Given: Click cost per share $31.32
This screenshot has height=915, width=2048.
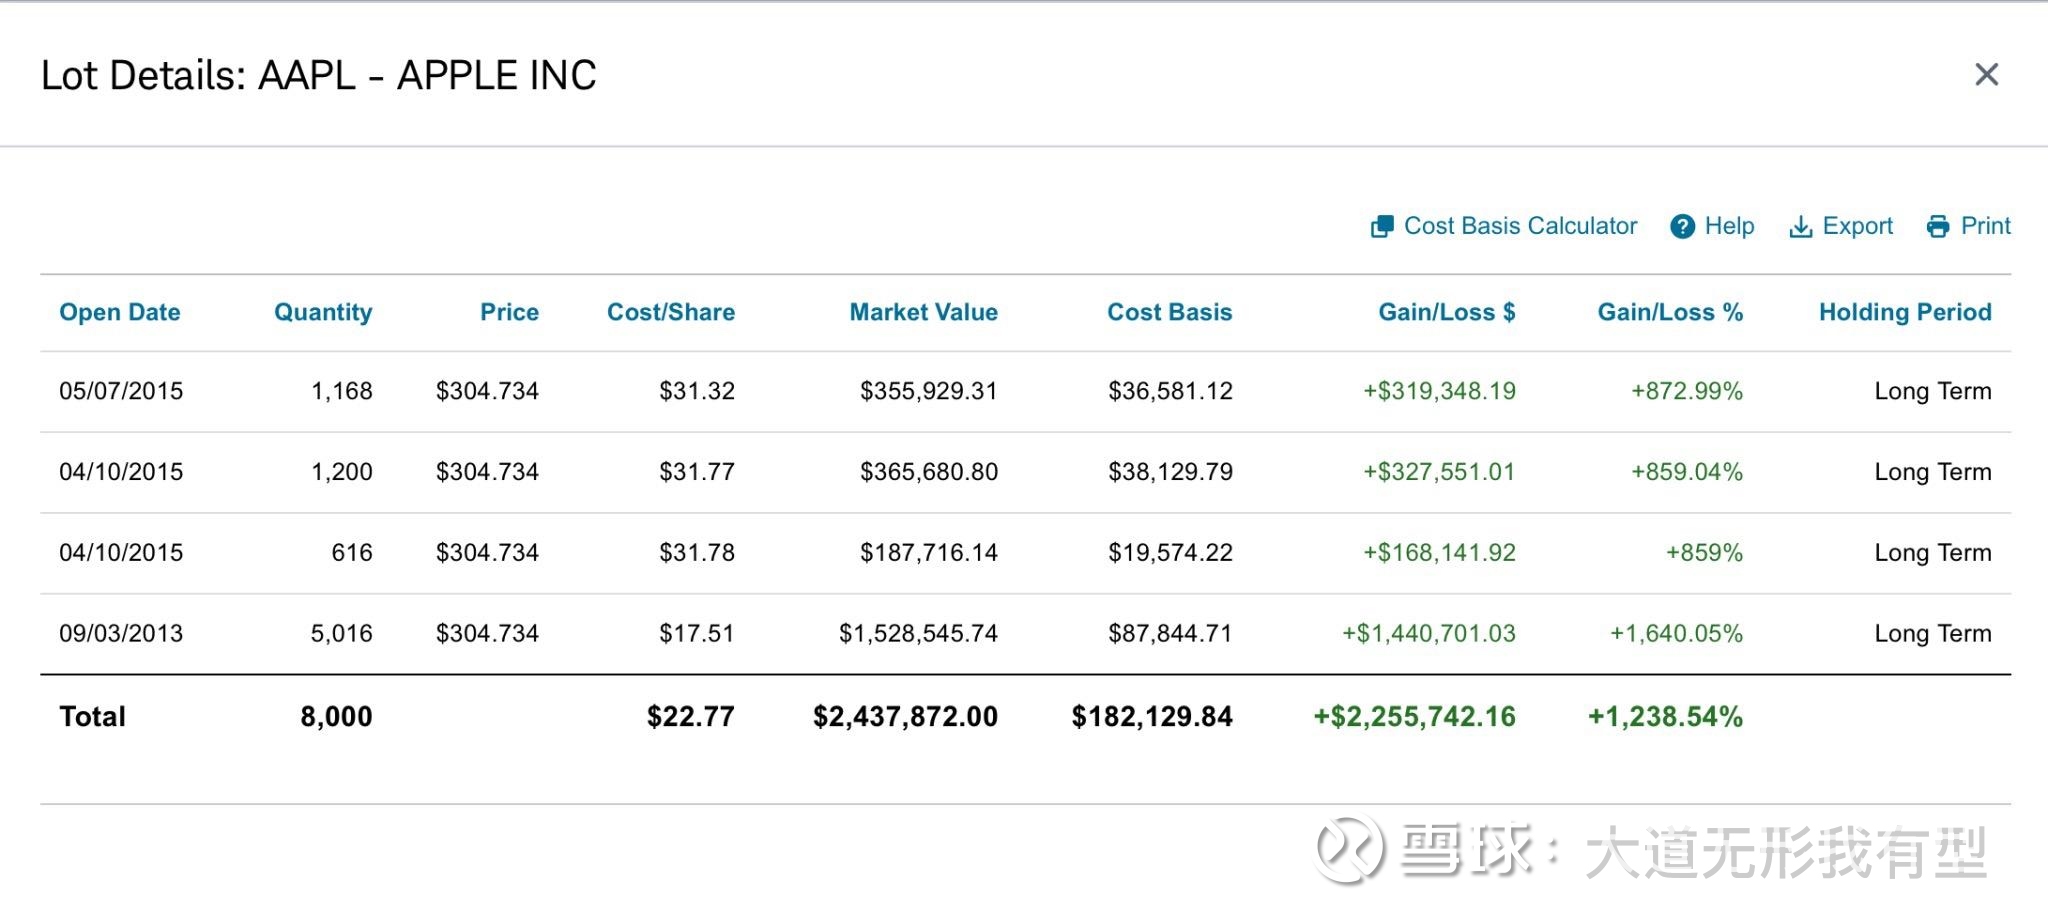Looking at the screenshot, I should (x=697, y=391).
